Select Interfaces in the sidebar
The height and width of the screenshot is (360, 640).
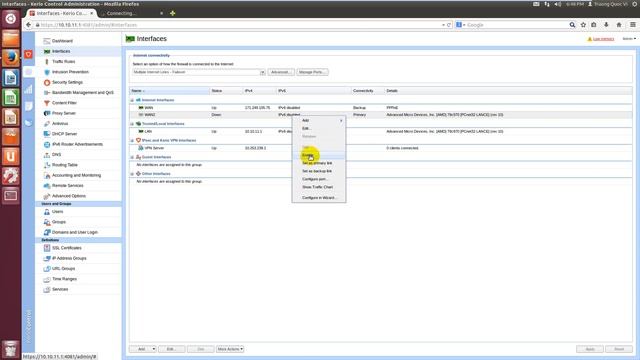(61, 51)
